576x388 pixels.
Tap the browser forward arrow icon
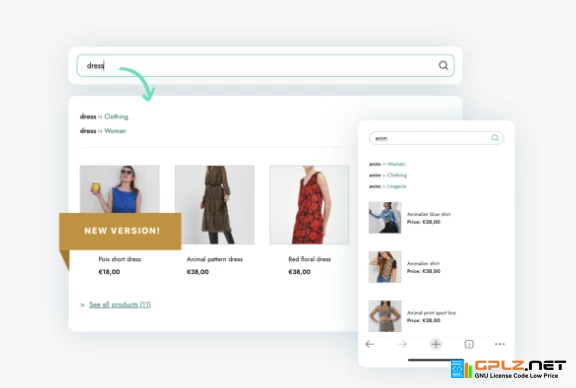point(403,344)
